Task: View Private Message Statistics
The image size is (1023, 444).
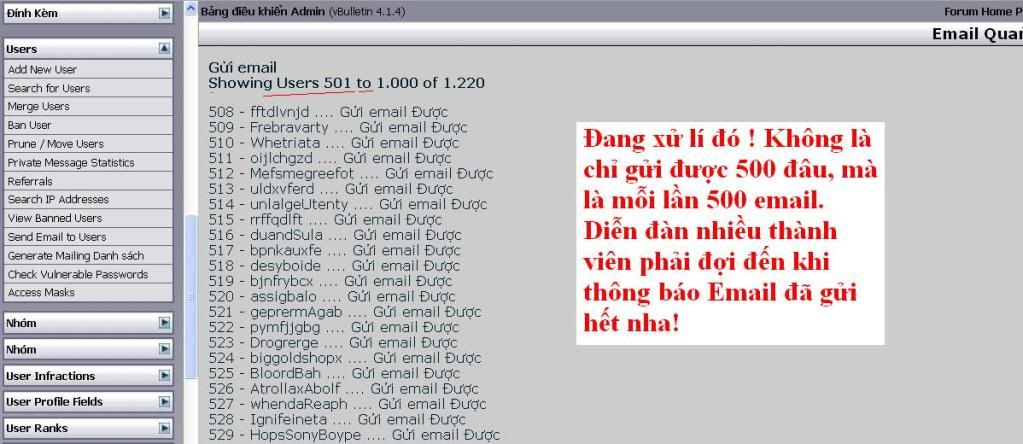Action: pos(71,162)
